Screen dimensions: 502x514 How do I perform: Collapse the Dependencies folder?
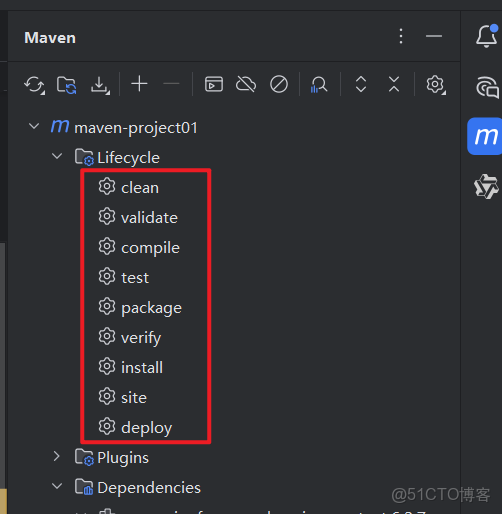click(57, 486)
